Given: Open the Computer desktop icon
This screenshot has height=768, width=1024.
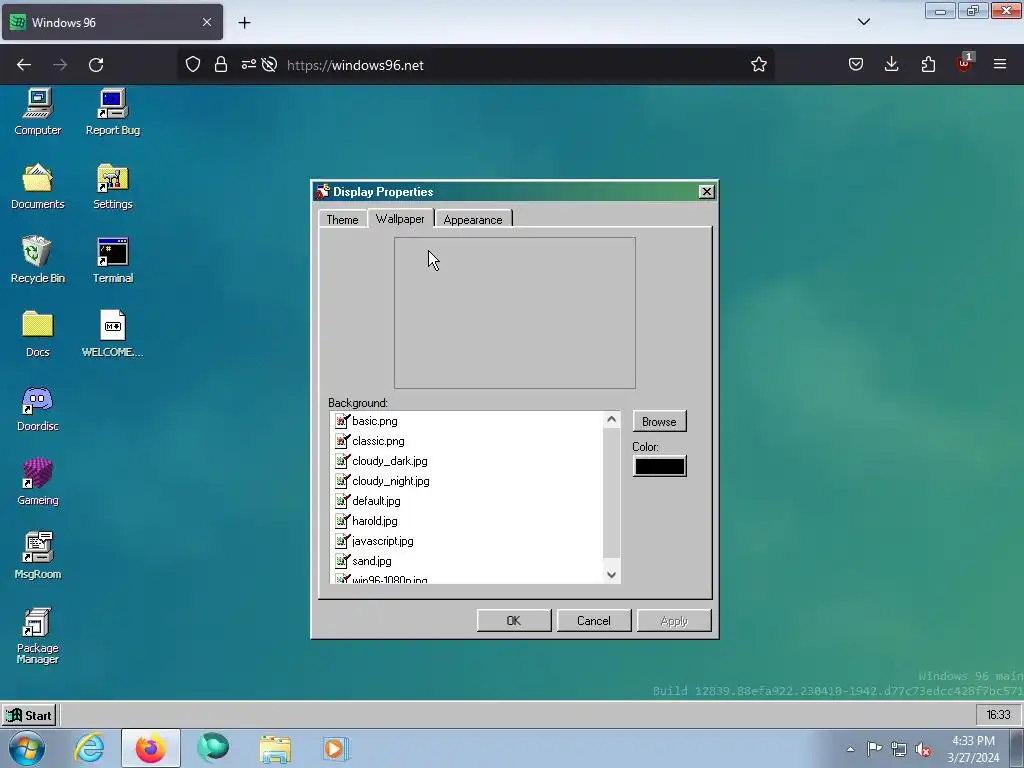Looking at the screenshot, I should click(x=38, y=112).
